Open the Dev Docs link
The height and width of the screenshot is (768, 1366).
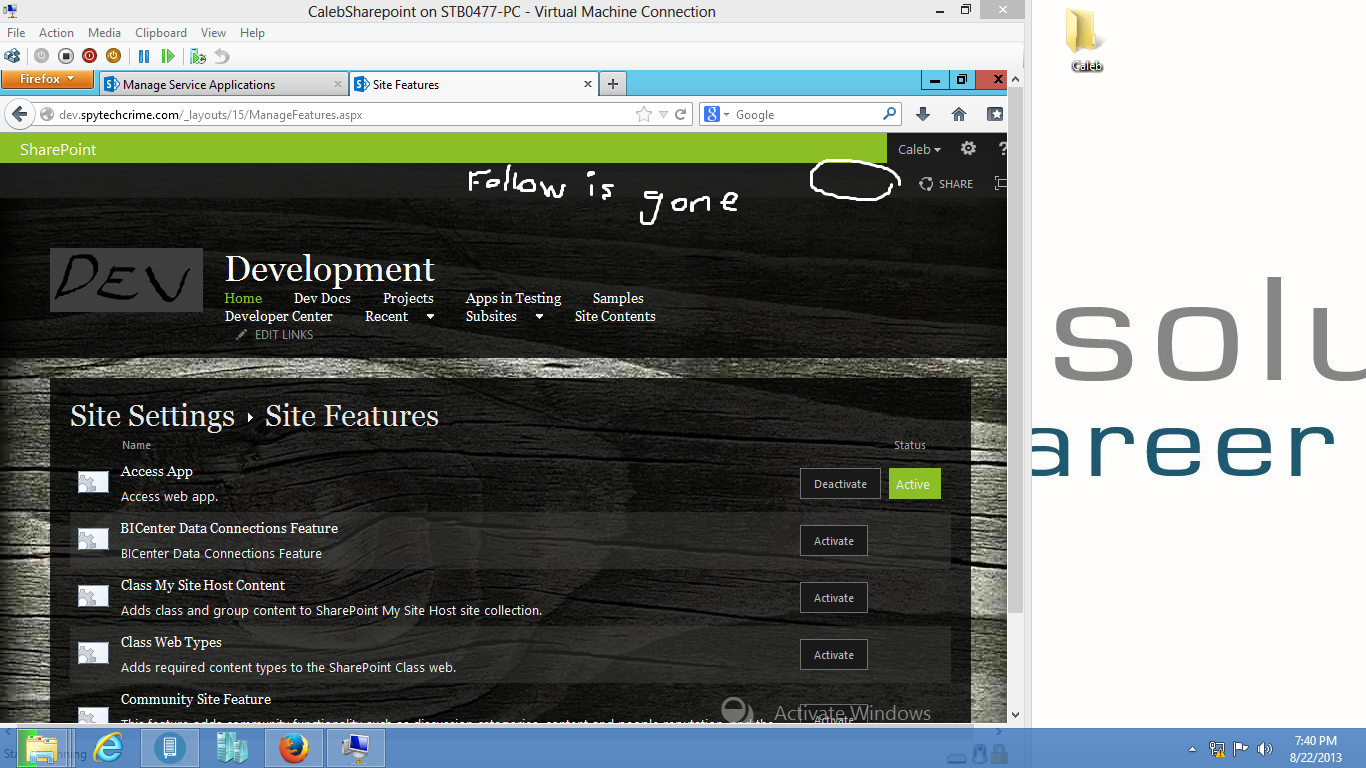pos(322,298)
